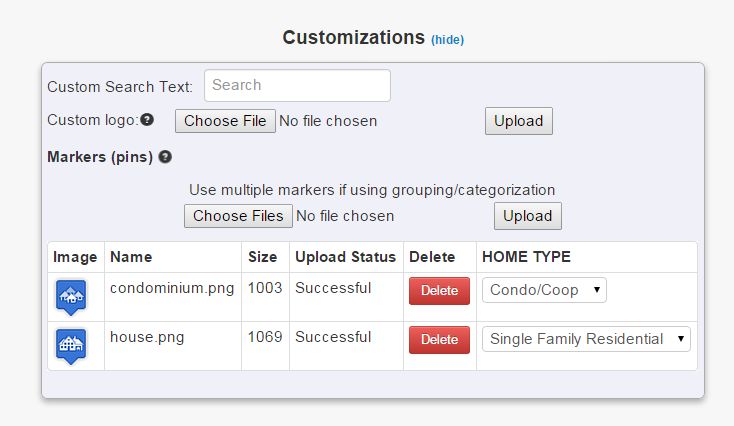Viewport: 734px width, 426px height.
Task: Select the house.png file name cell
Action: click(x=147, y=337)
